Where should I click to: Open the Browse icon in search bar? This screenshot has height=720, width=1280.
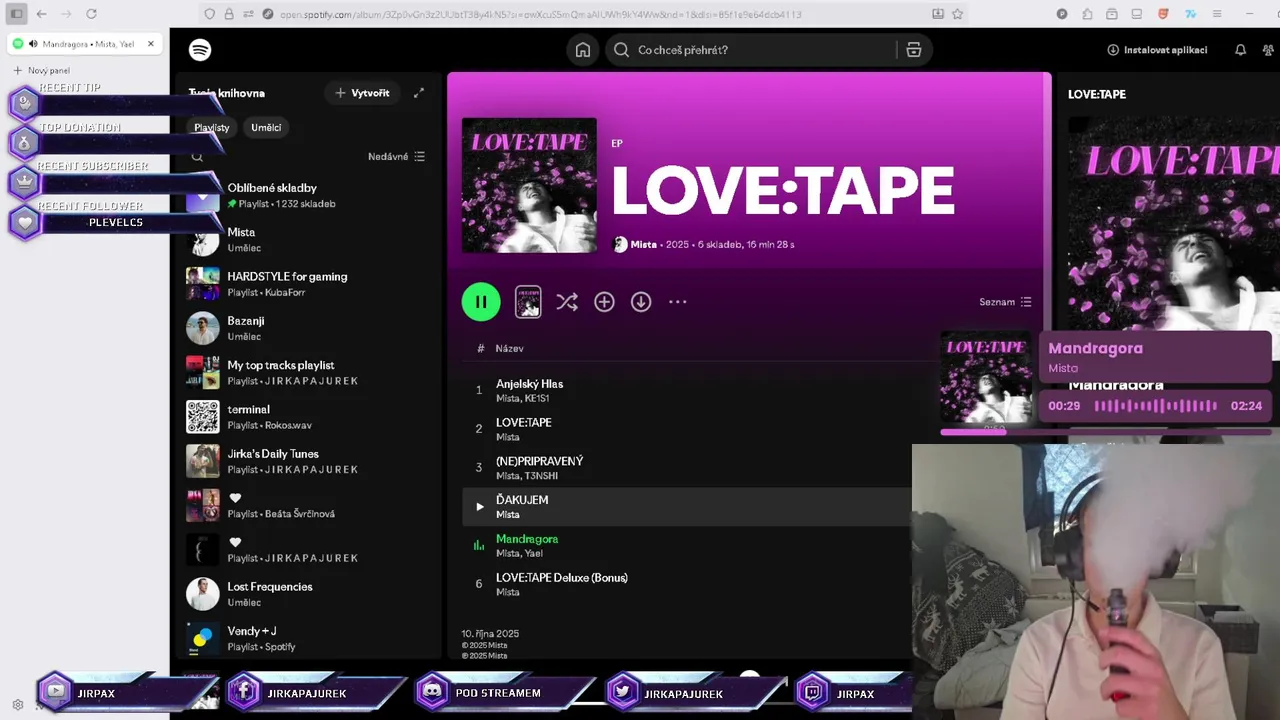tap(913, 50)
